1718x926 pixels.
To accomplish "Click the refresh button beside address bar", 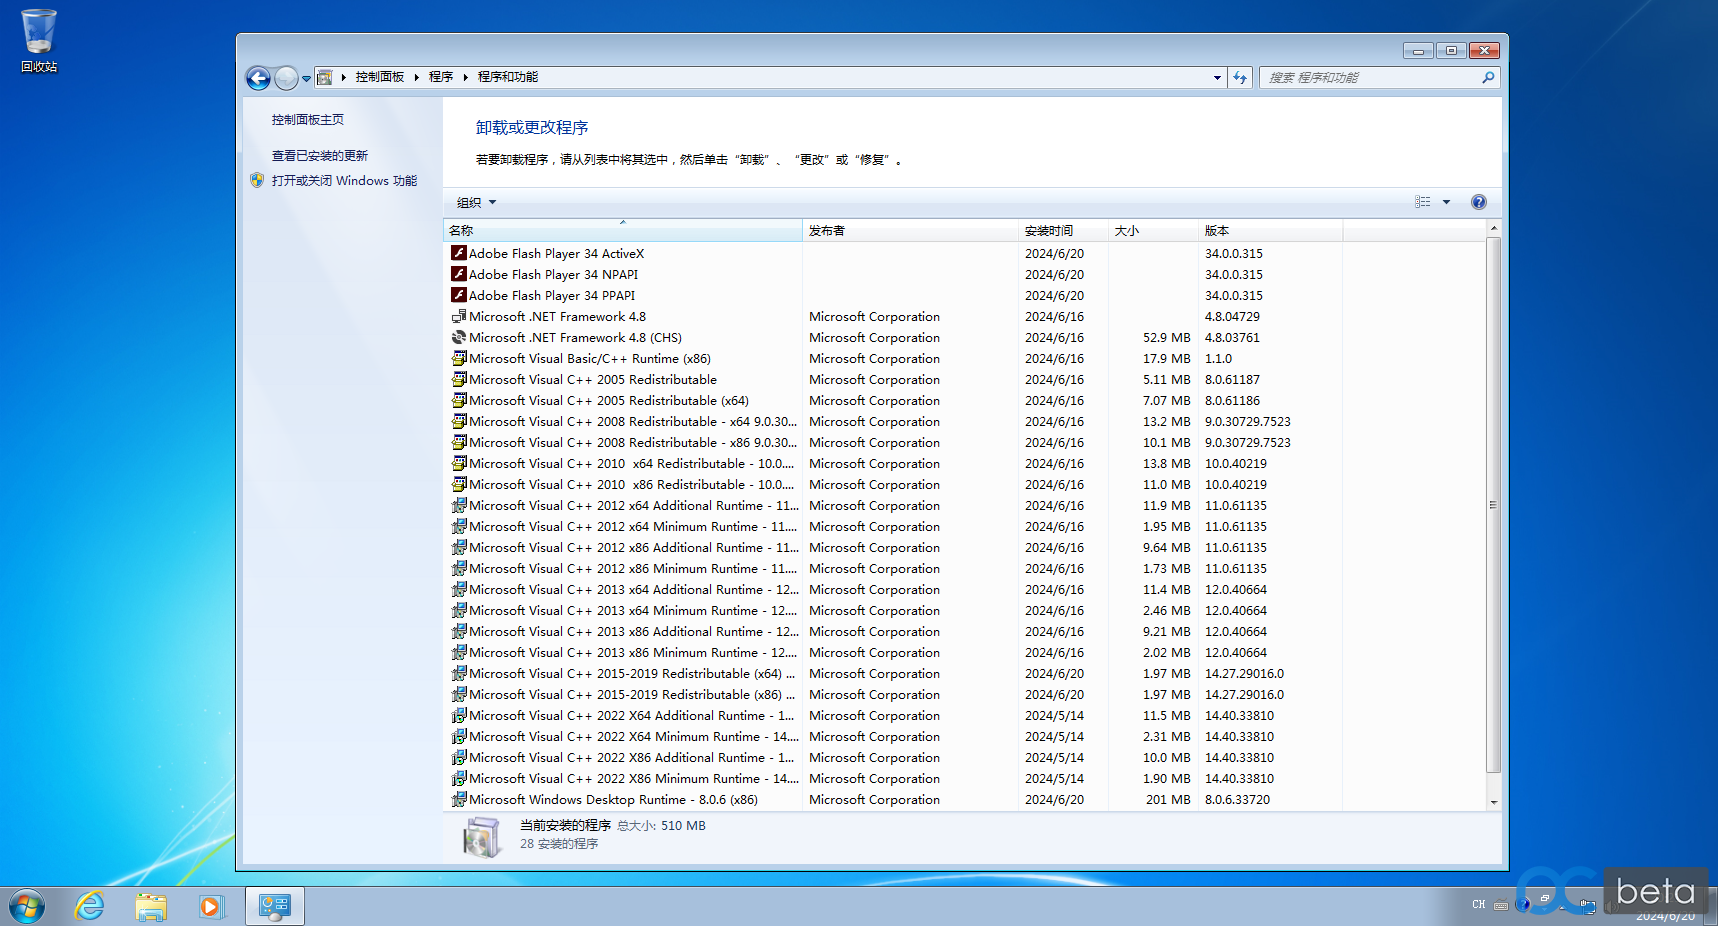I will pos(1240,77).
